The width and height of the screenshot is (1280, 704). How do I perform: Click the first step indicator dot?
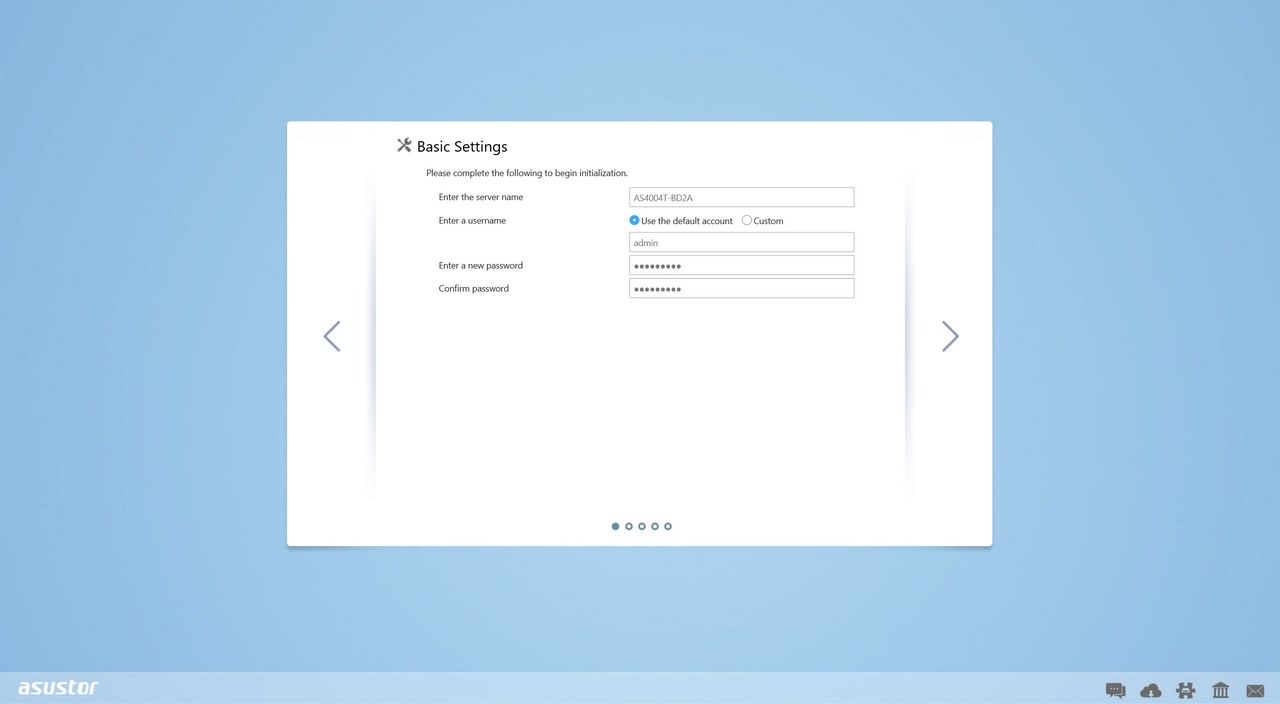(615, 526)
